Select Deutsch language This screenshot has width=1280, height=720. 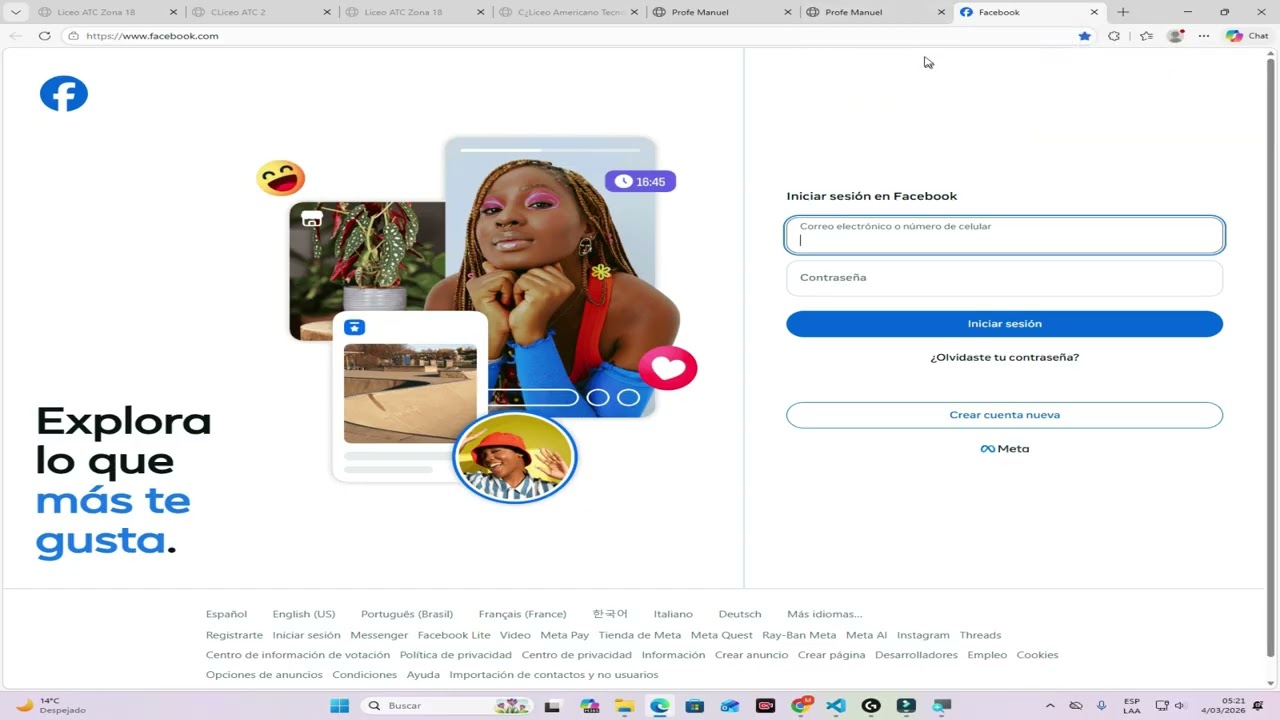pos(740,614)
